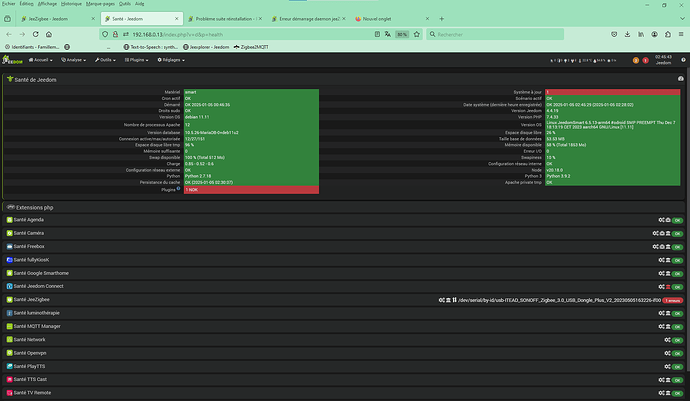Switch to the Problème suite réinstallation tab
690x401 pixels.
(x=225, y=18)
